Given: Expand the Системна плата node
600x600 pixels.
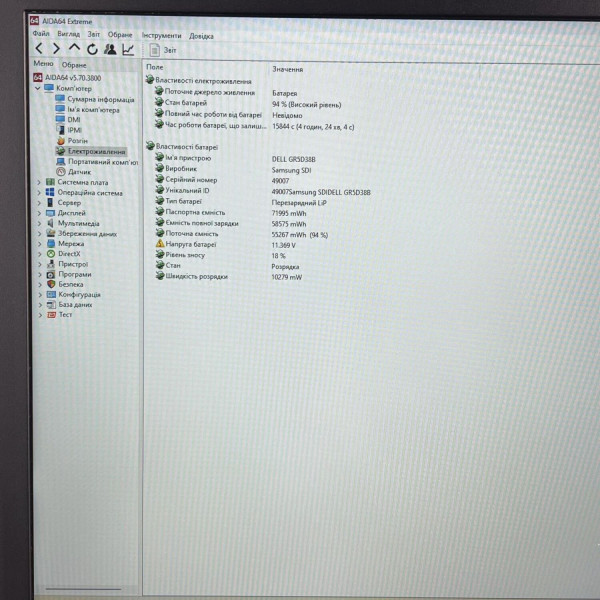Looking at the screenshot, I should (x=39, y=183).
